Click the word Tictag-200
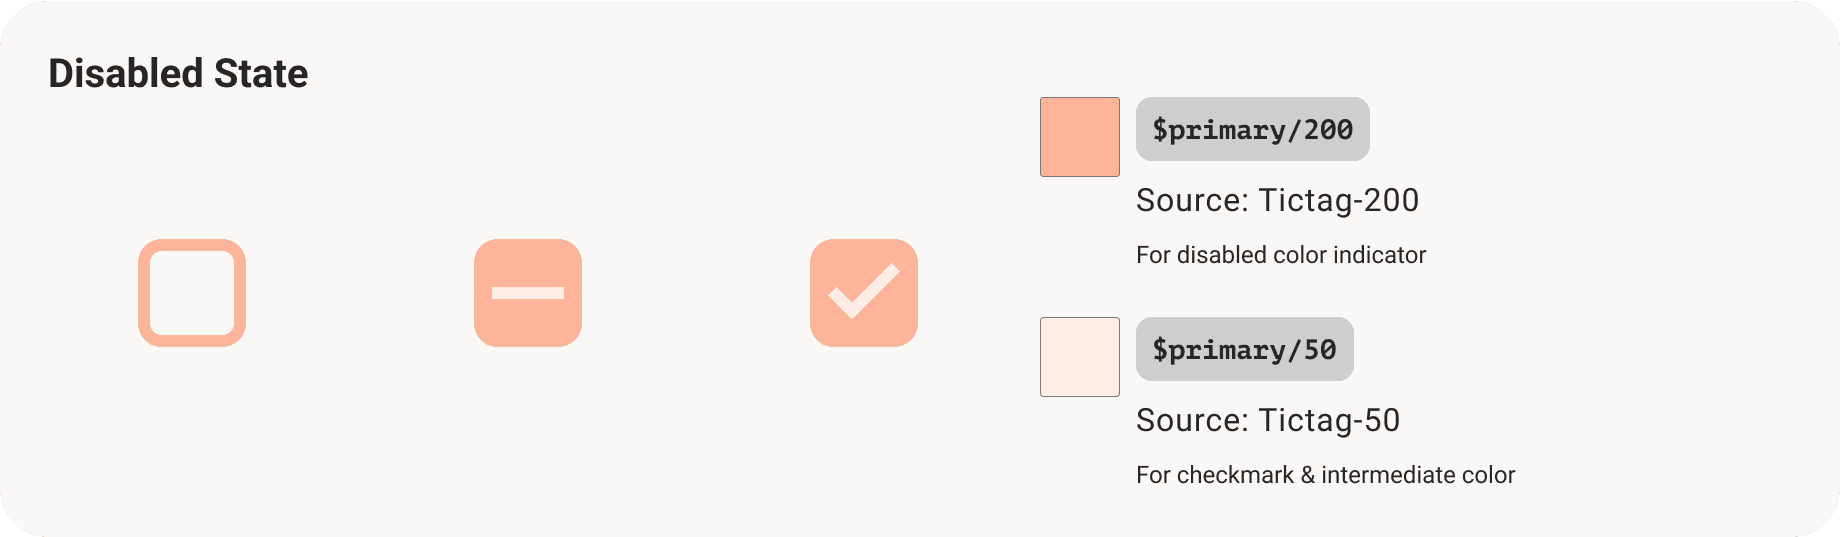 pyautogui.click(x=1339, y=200)
